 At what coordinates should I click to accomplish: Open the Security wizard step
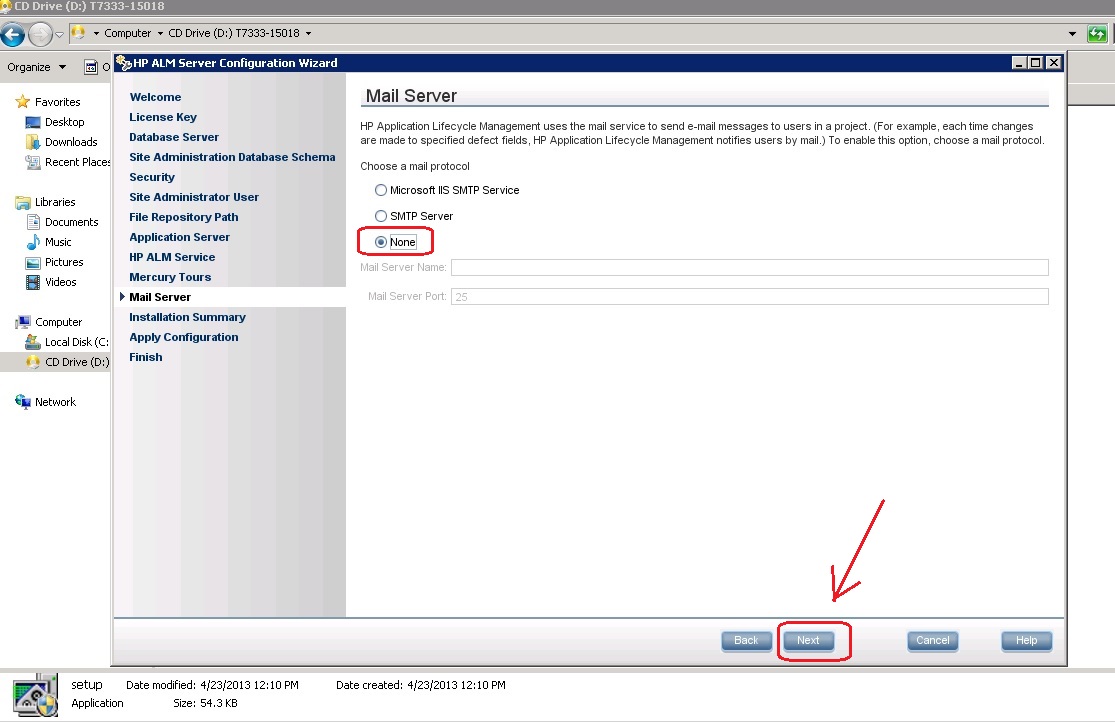[x=151, y=177]
